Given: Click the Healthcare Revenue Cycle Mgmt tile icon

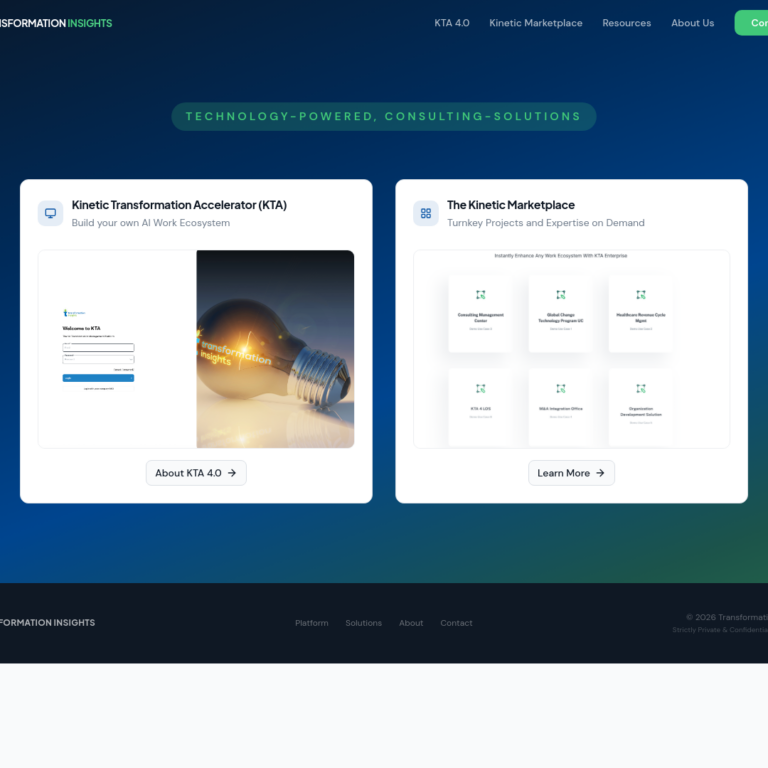Looking at the screenshot, I should 641,295.
